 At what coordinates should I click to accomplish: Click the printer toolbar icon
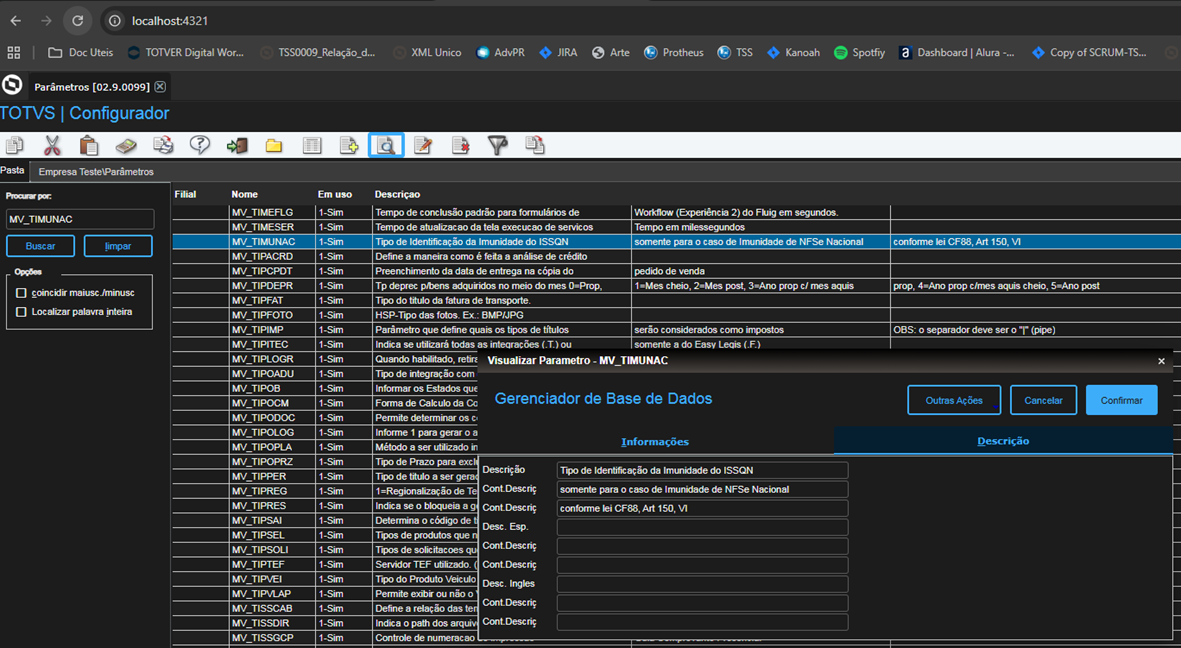(163, 145)
